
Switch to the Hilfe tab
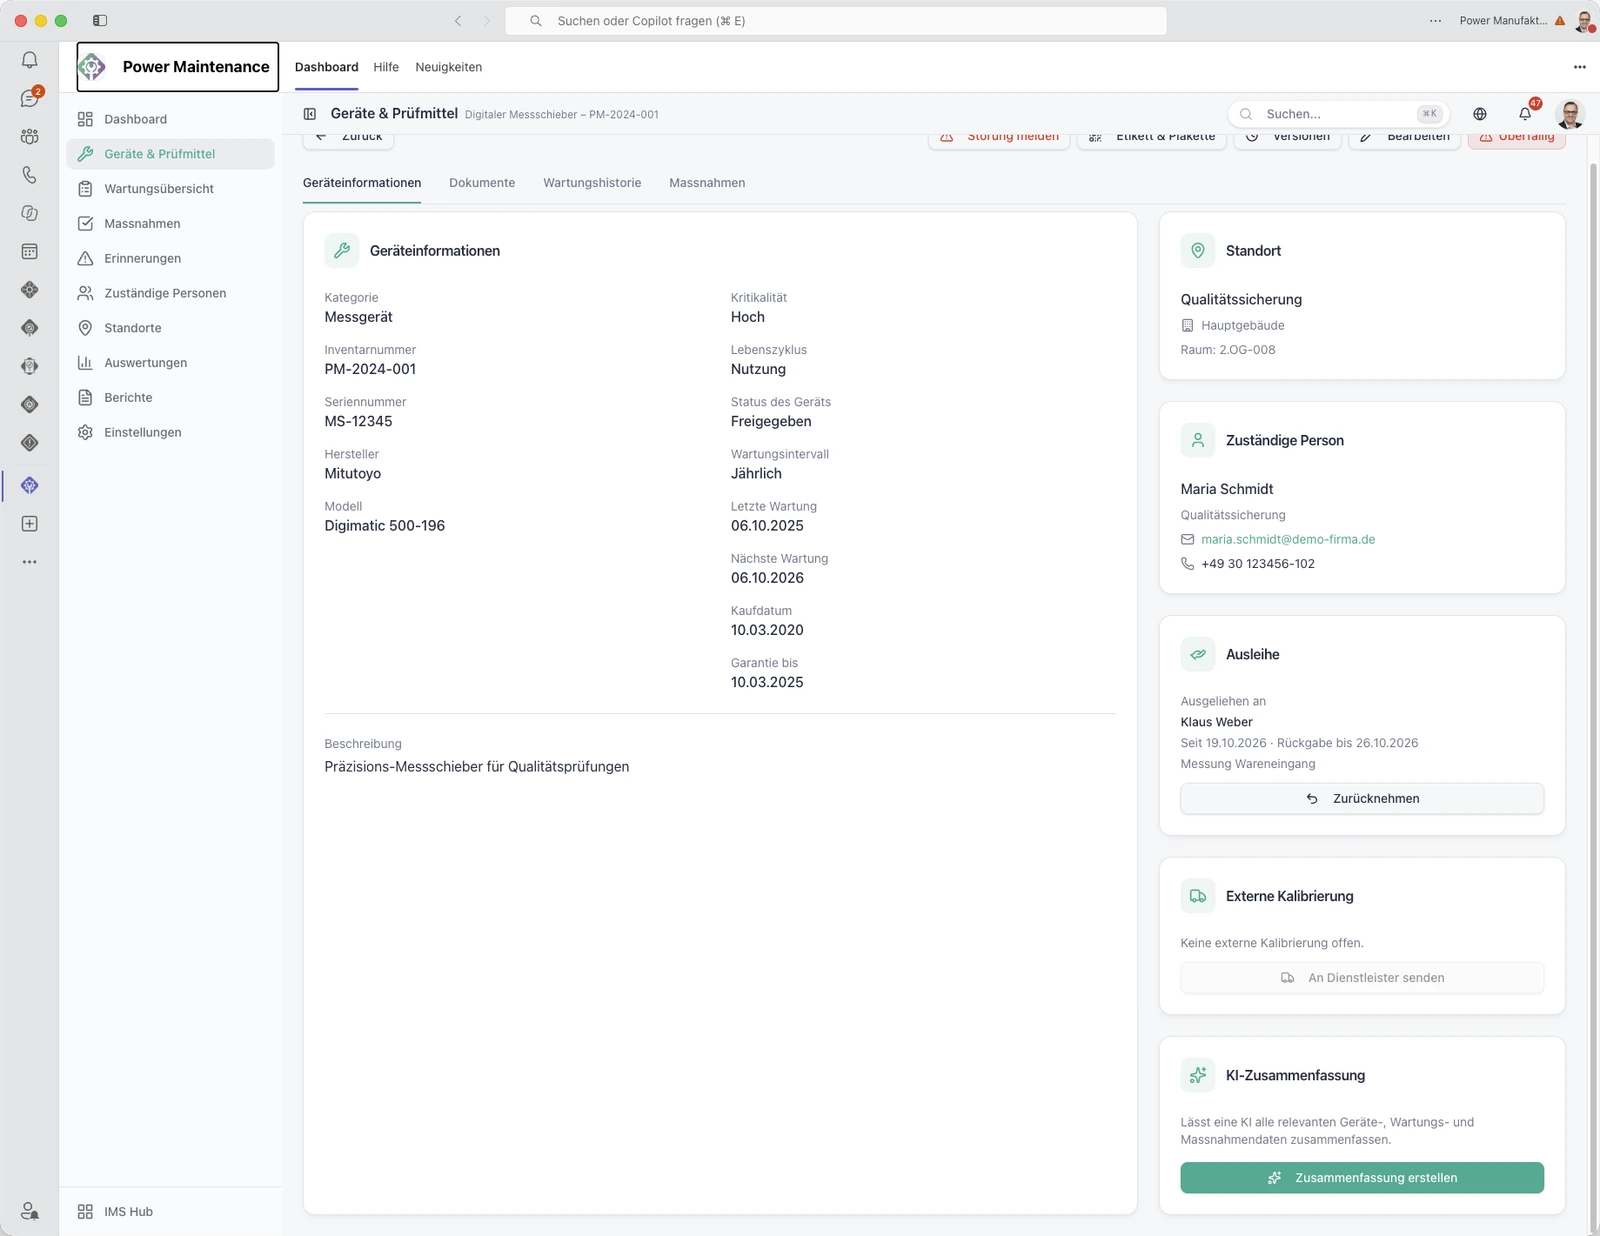click(x=386, y=67)
